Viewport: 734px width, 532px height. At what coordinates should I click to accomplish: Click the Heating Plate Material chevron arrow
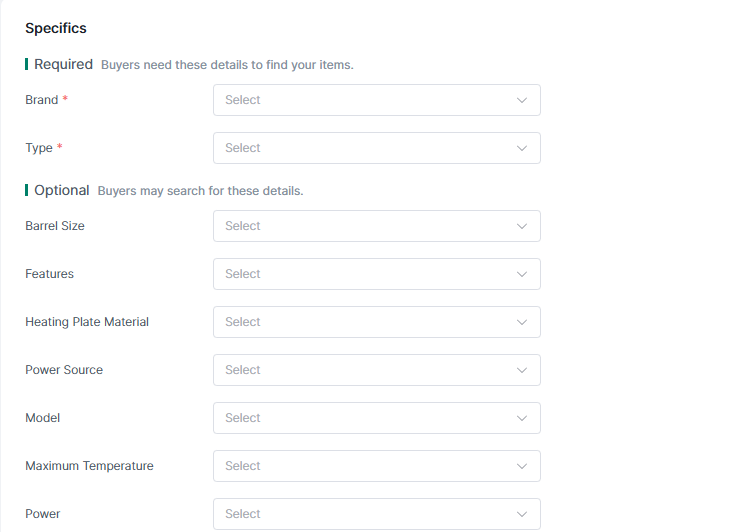click(x=521, y=322)
